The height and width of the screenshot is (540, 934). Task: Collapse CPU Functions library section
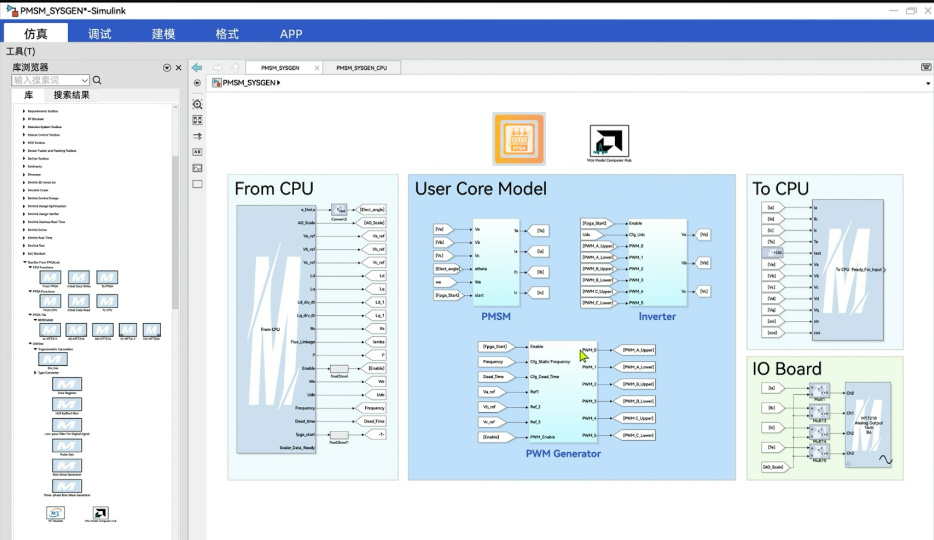pos(30,267)
